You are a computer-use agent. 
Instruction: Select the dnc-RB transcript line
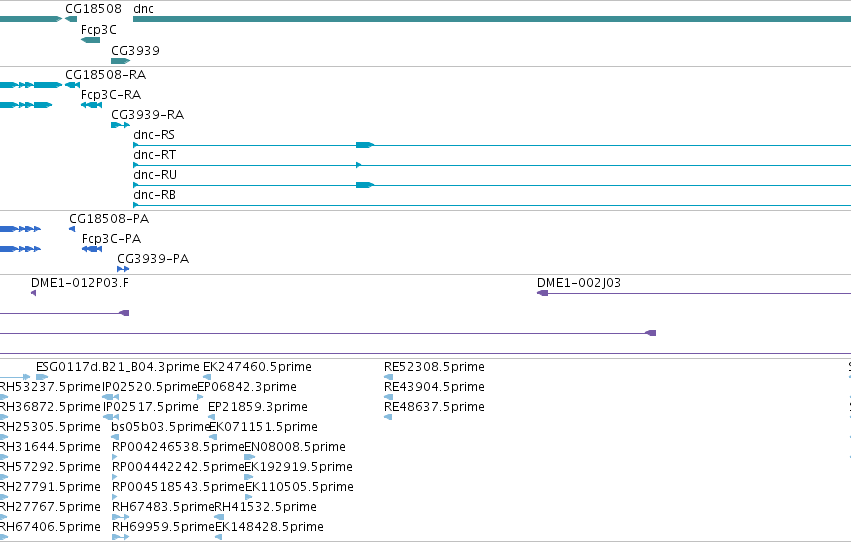pos(492,205)
